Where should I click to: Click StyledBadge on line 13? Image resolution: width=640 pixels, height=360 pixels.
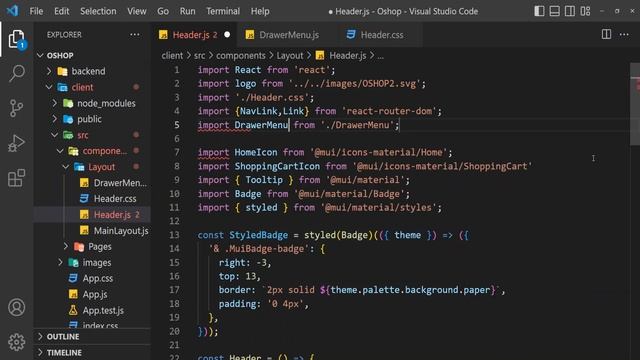(258, 235)
